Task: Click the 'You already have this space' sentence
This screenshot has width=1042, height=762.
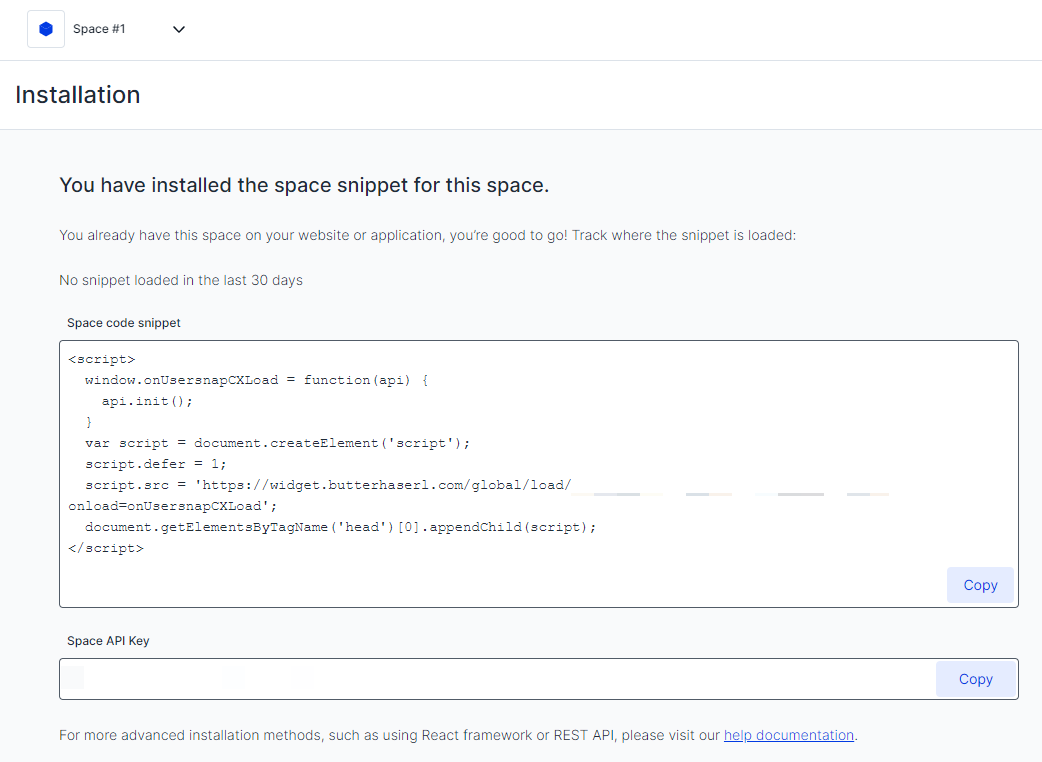Action: [427, 235]
